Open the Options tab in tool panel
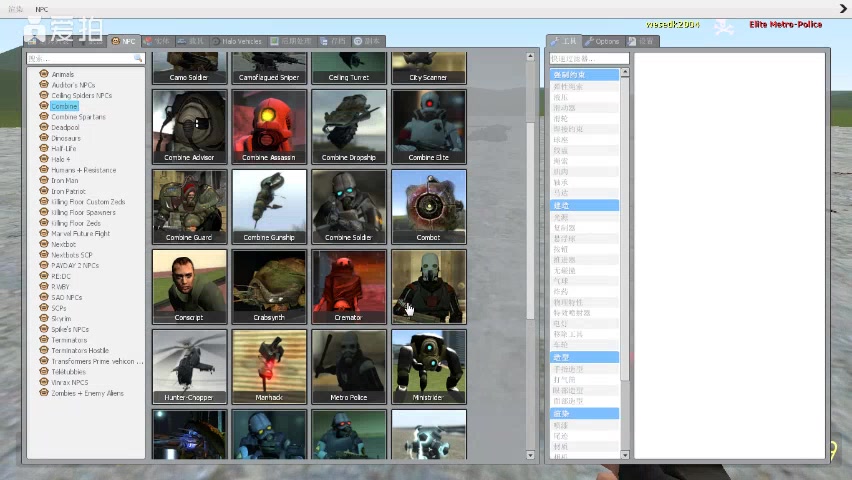This screenshot has height=480, width=852. (x=603, y=41)
